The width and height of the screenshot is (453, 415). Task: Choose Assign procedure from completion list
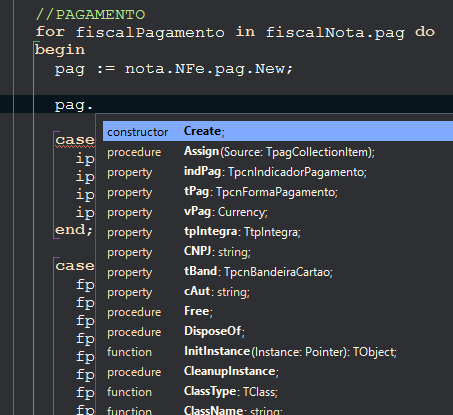coord(278,152)
